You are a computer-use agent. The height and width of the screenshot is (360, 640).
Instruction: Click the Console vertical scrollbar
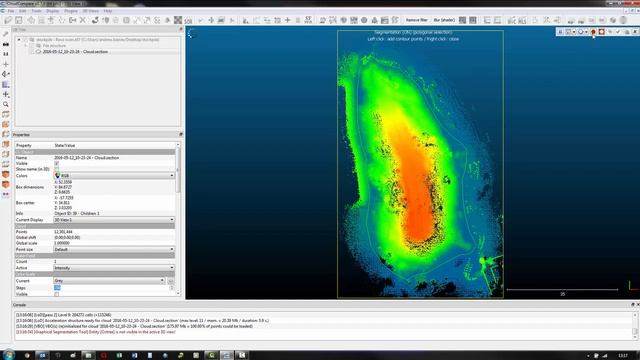(x=635, y=326)
